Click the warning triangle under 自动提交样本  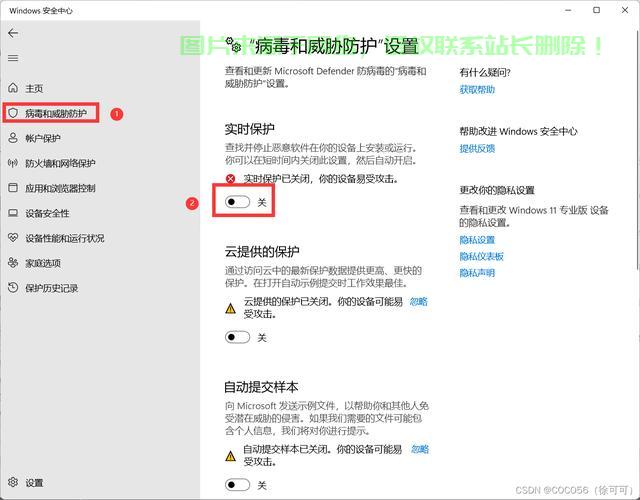pos(231,456)
